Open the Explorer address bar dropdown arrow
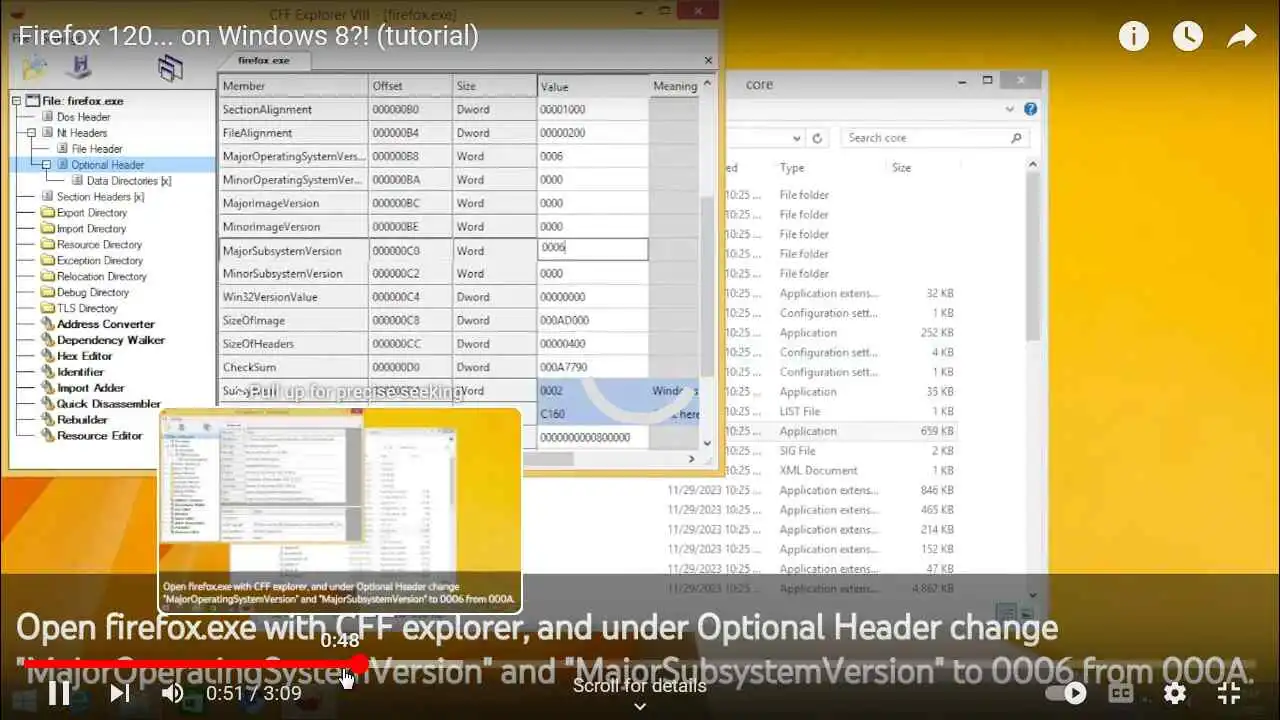The image size is (1280, 720). coord(796,139)
